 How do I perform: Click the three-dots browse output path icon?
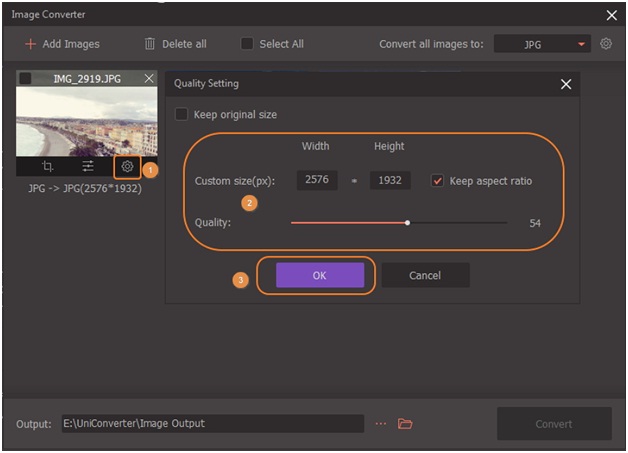[381, 424]
